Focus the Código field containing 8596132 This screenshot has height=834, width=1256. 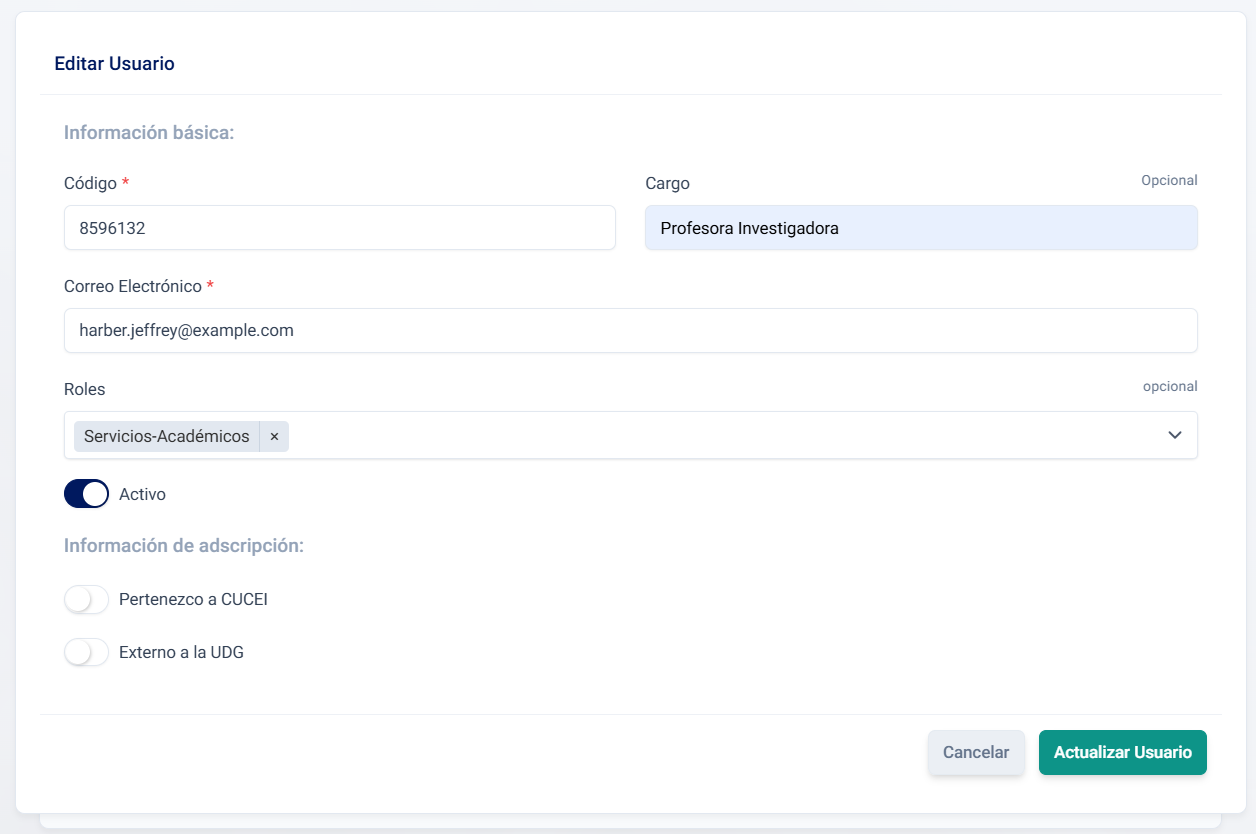(339, 228)
